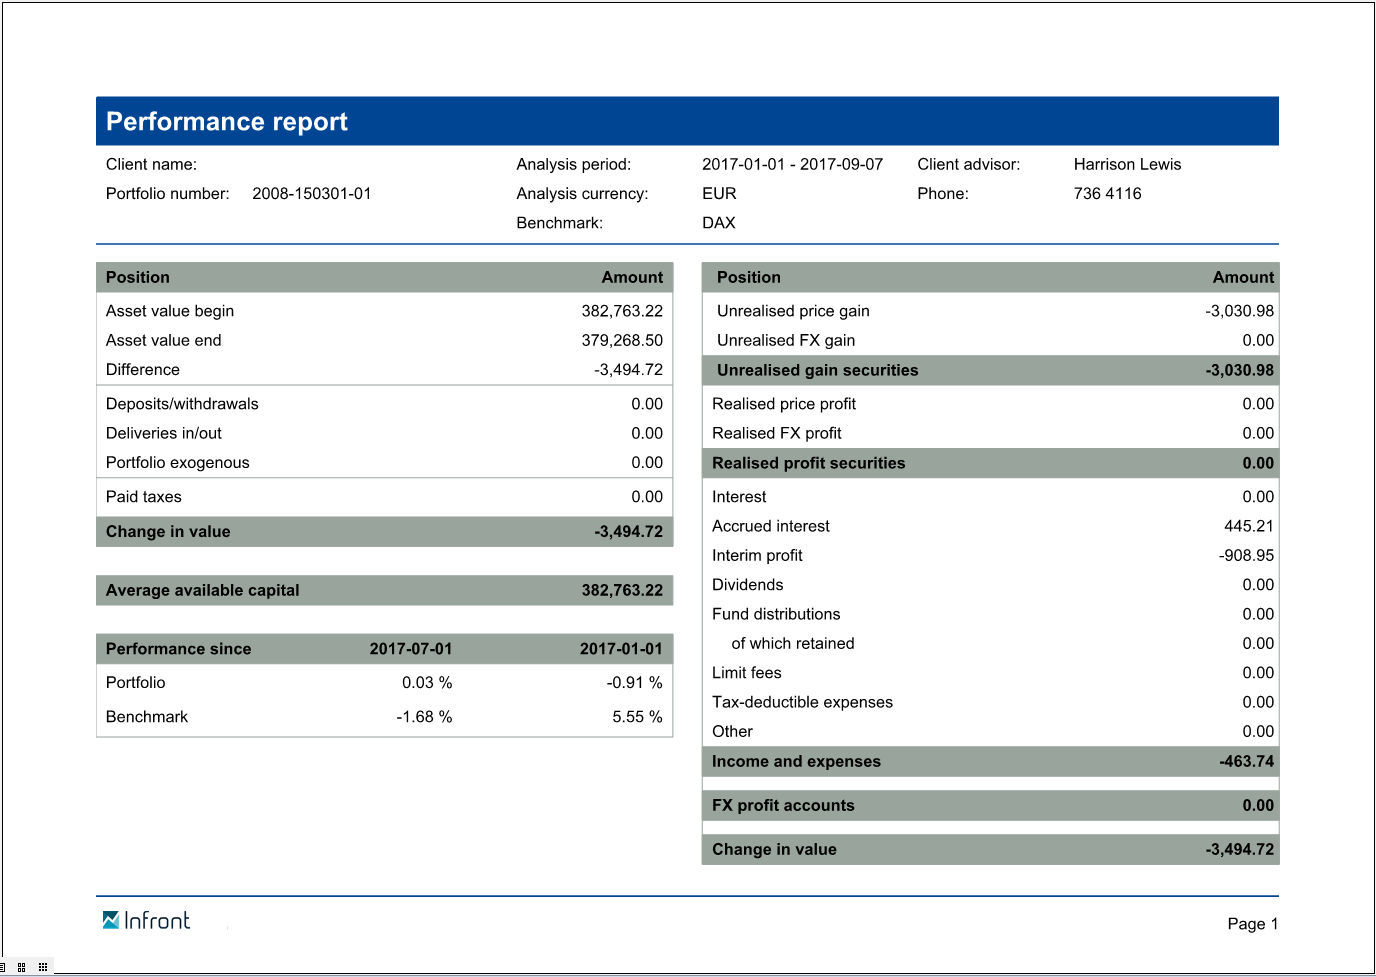Click the analysis period date range
1376x977 pixels.
click(x=792, y=165)
